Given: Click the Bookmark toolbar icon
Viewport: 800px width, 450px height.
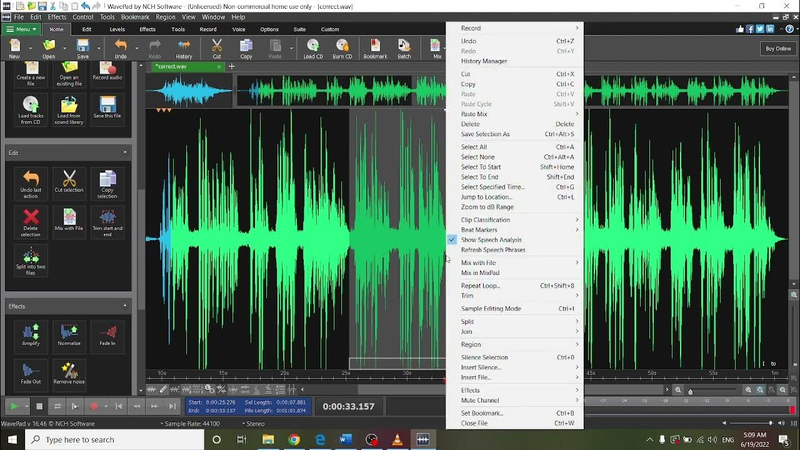Looking at the screenshot, I should [x=375, y=48].
